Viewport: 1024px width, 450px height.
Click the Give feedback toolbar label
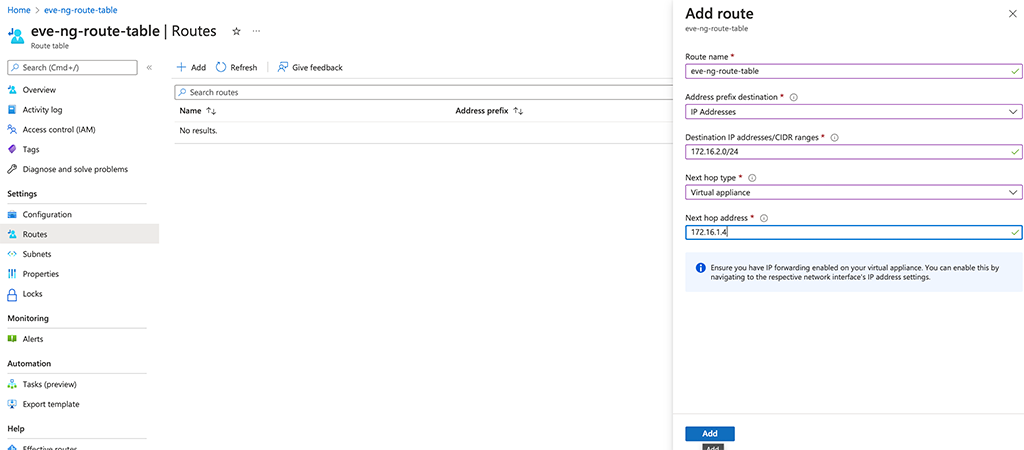pyautogui.click(x=317, y=68)
